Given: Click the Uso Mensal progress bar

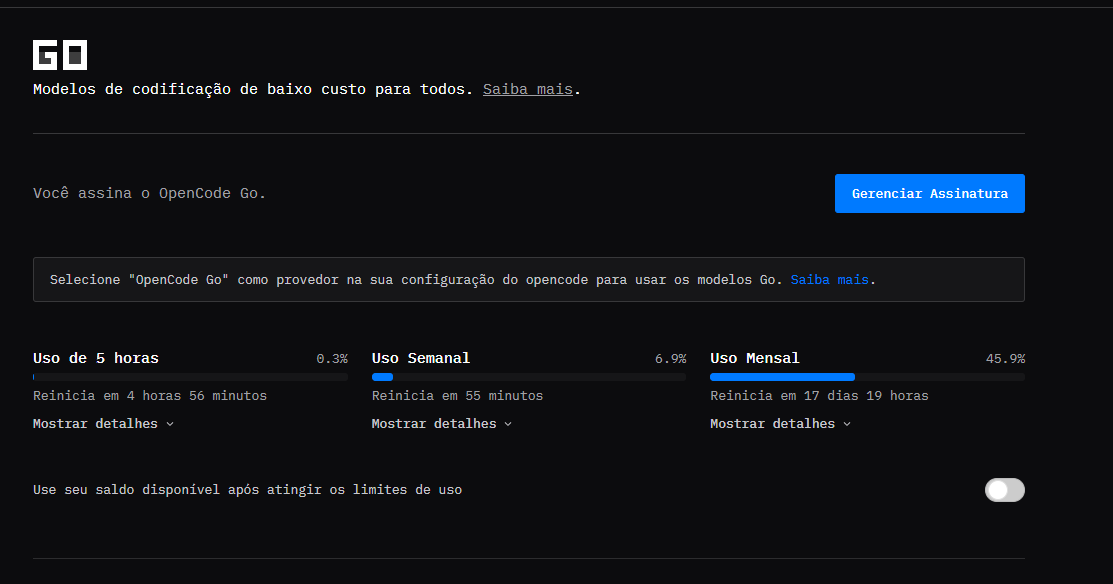Looking at the screenshot, I should pos(867,378).
